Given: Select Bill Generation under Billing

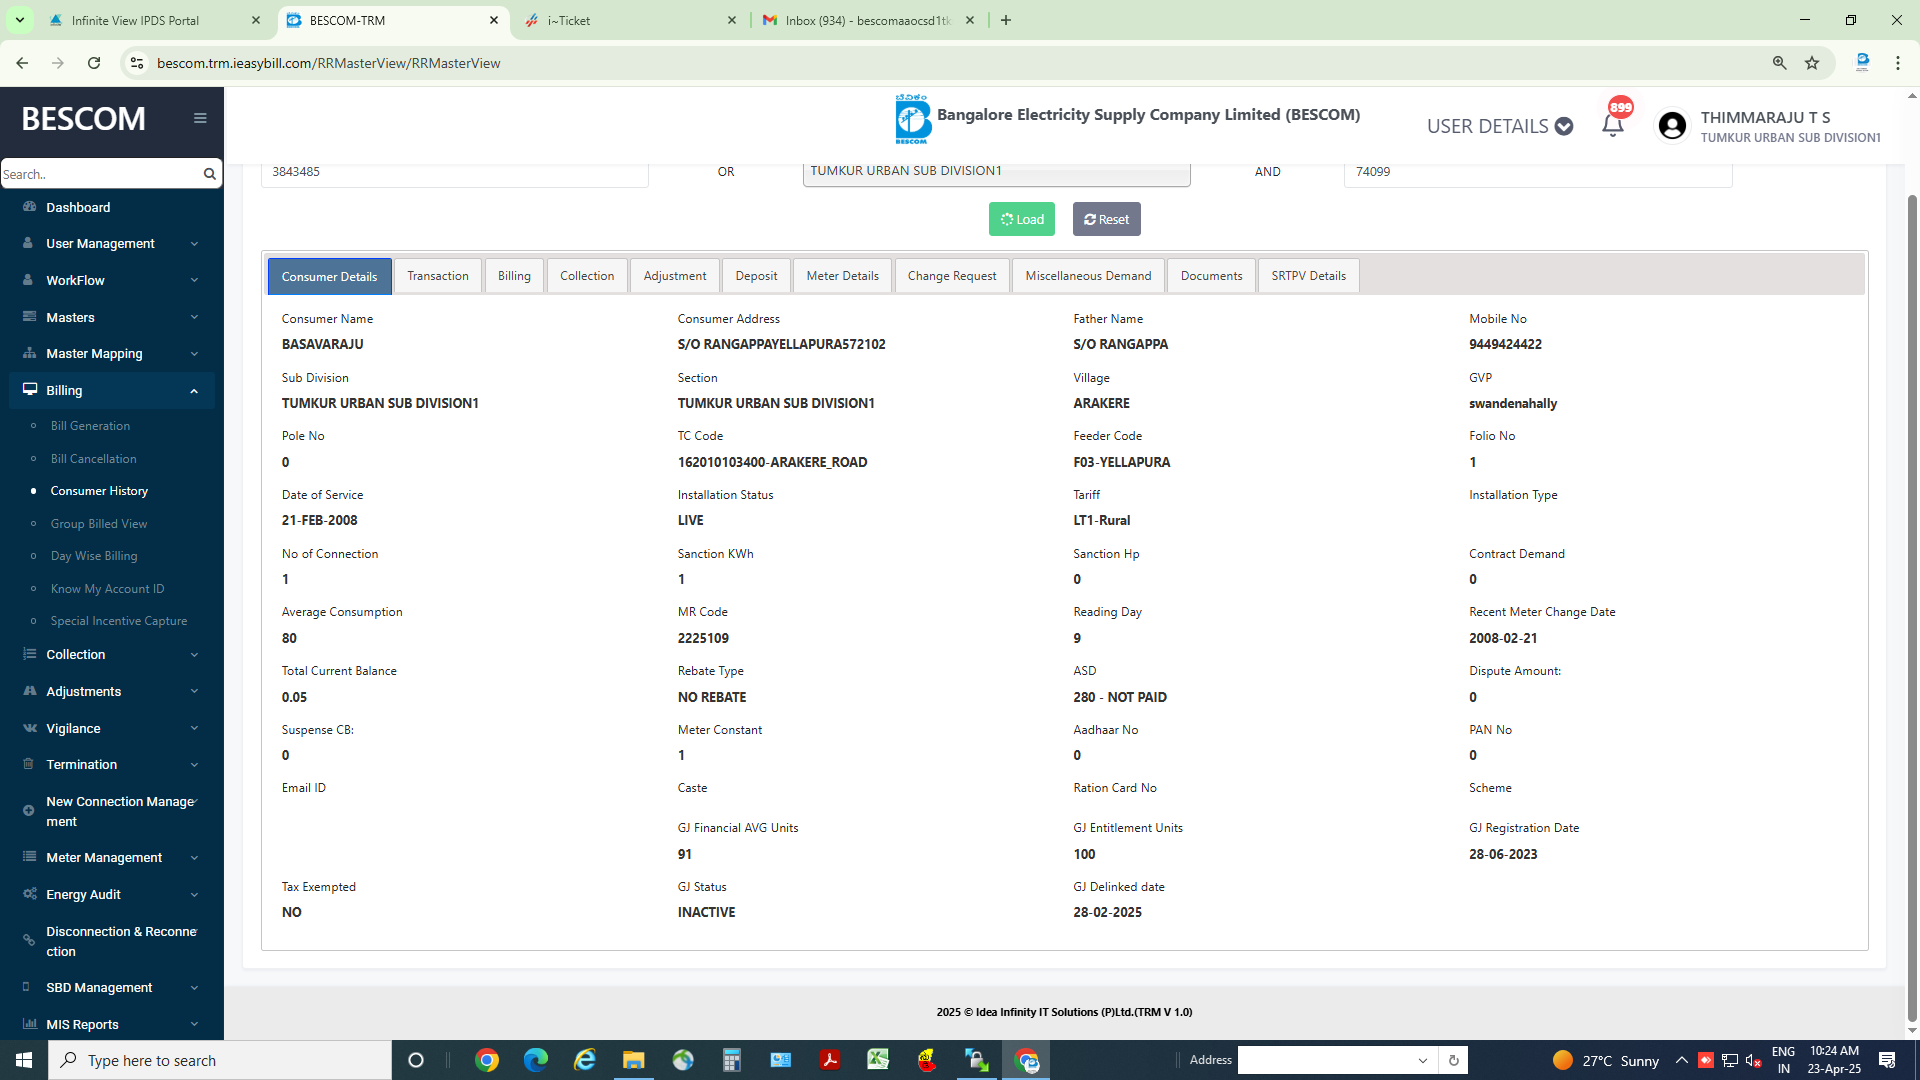Looking at the screenshot, I should (90, 426).
